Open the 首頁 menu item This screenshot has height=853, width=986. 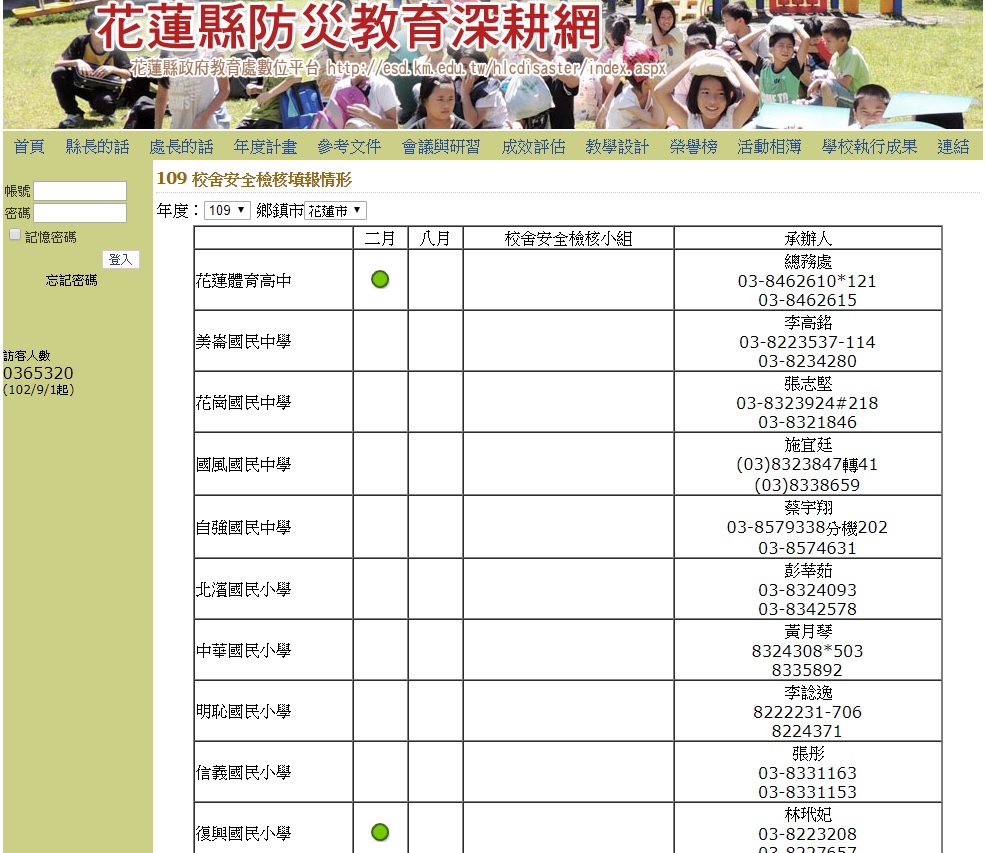29,147
